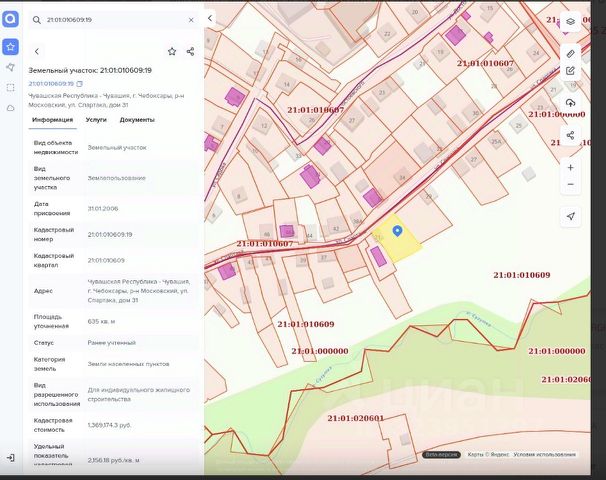The image size is (606, 480).
Task: Open the Условия использования link
Action: [x=545, y=454]
